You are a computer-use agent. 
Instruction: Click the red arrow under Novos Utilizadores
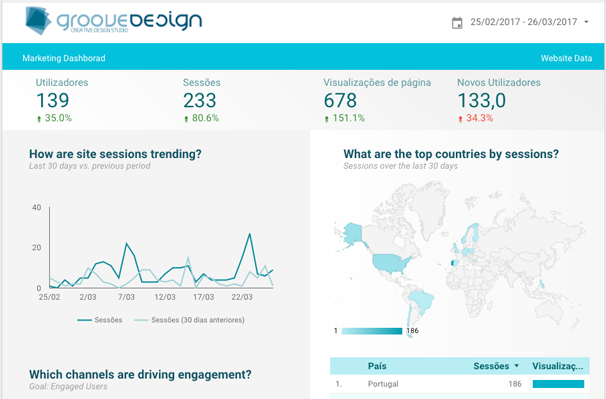(460, 119)
